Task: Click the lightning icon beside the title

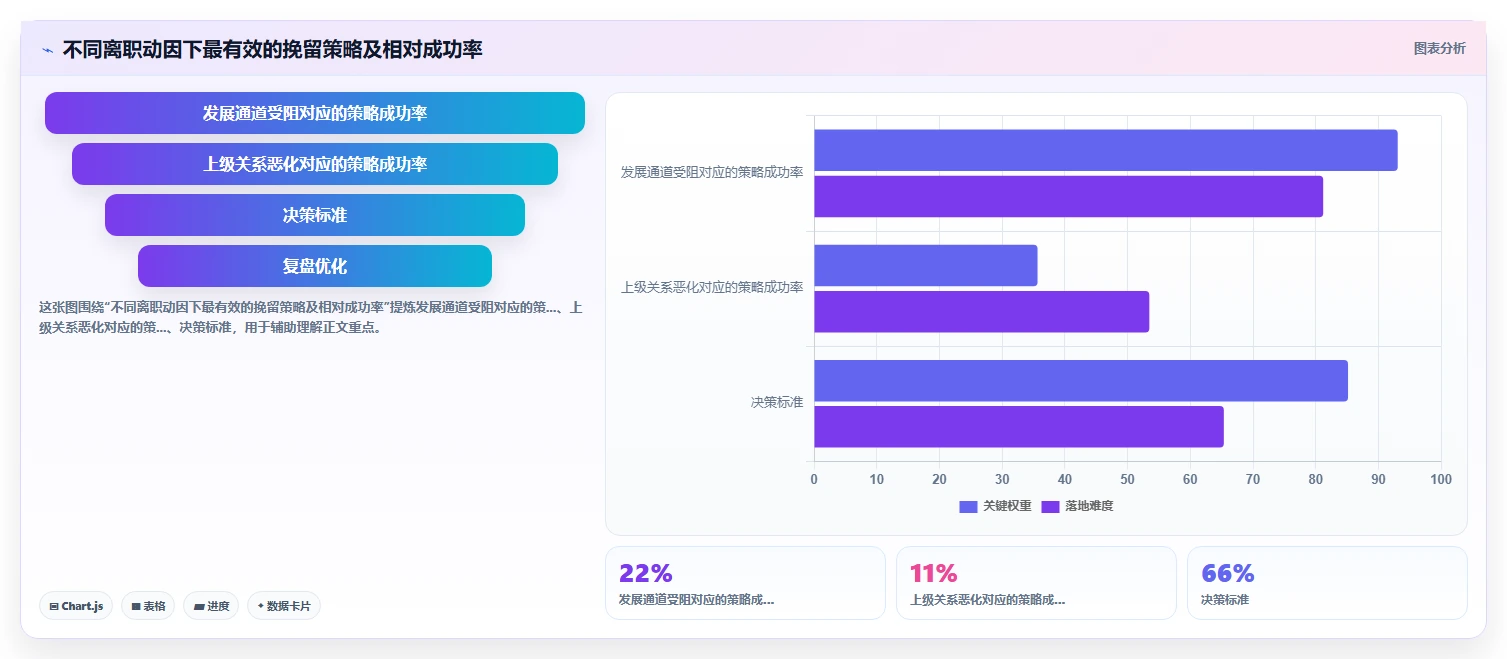Action: click(x=48, y=49)
